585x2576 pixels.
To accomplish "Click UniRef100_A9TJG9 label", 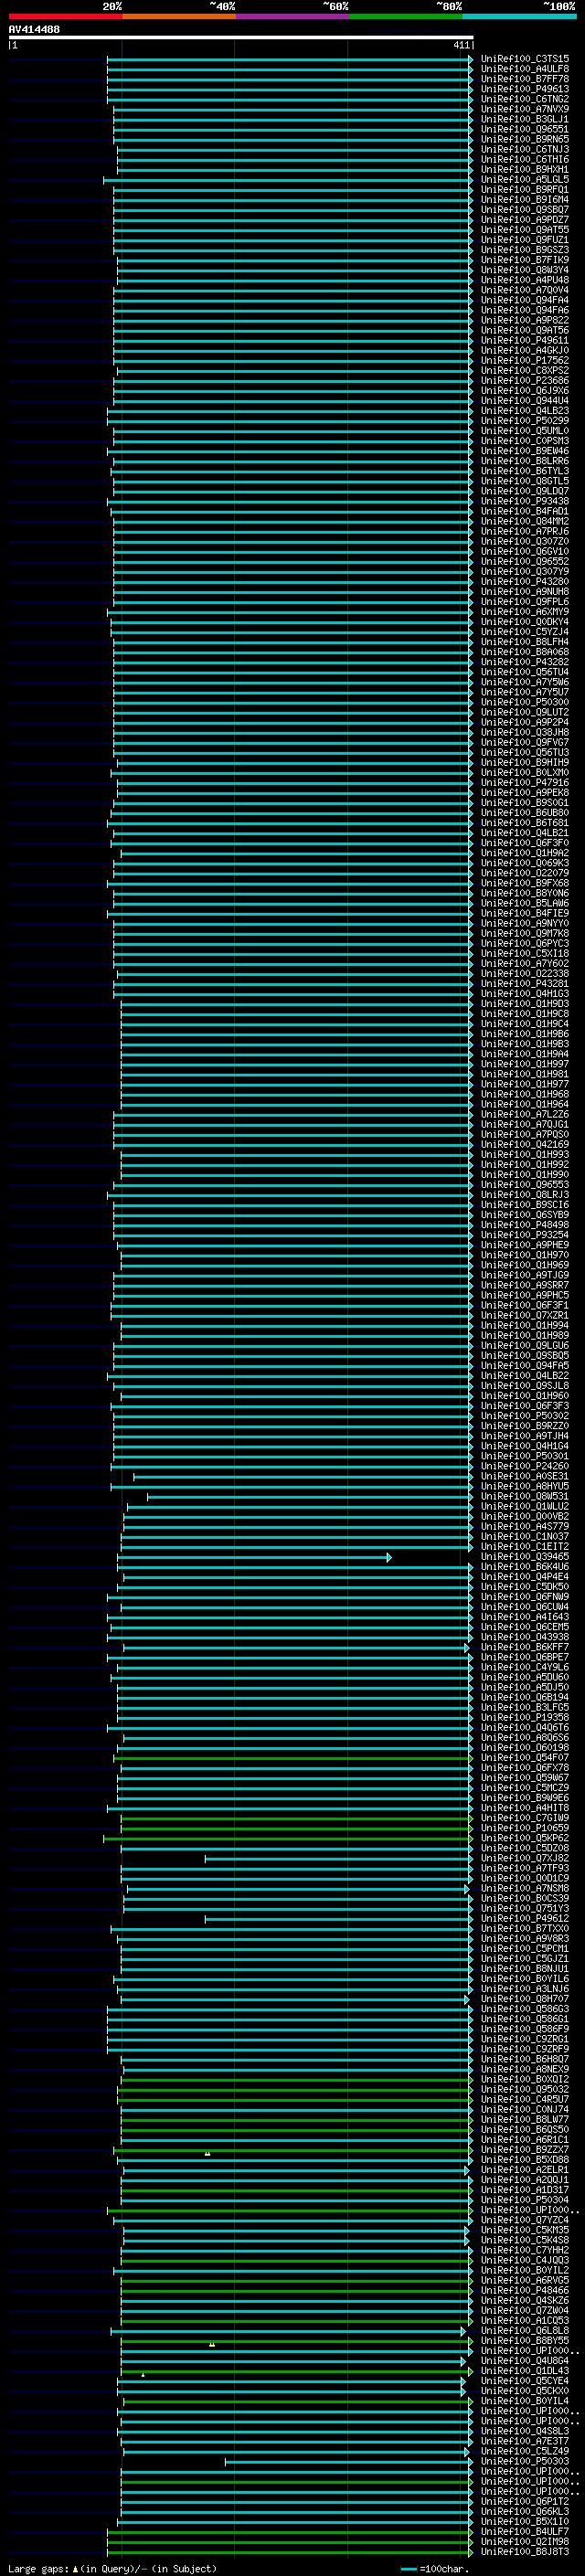I will coord(525,1275).
